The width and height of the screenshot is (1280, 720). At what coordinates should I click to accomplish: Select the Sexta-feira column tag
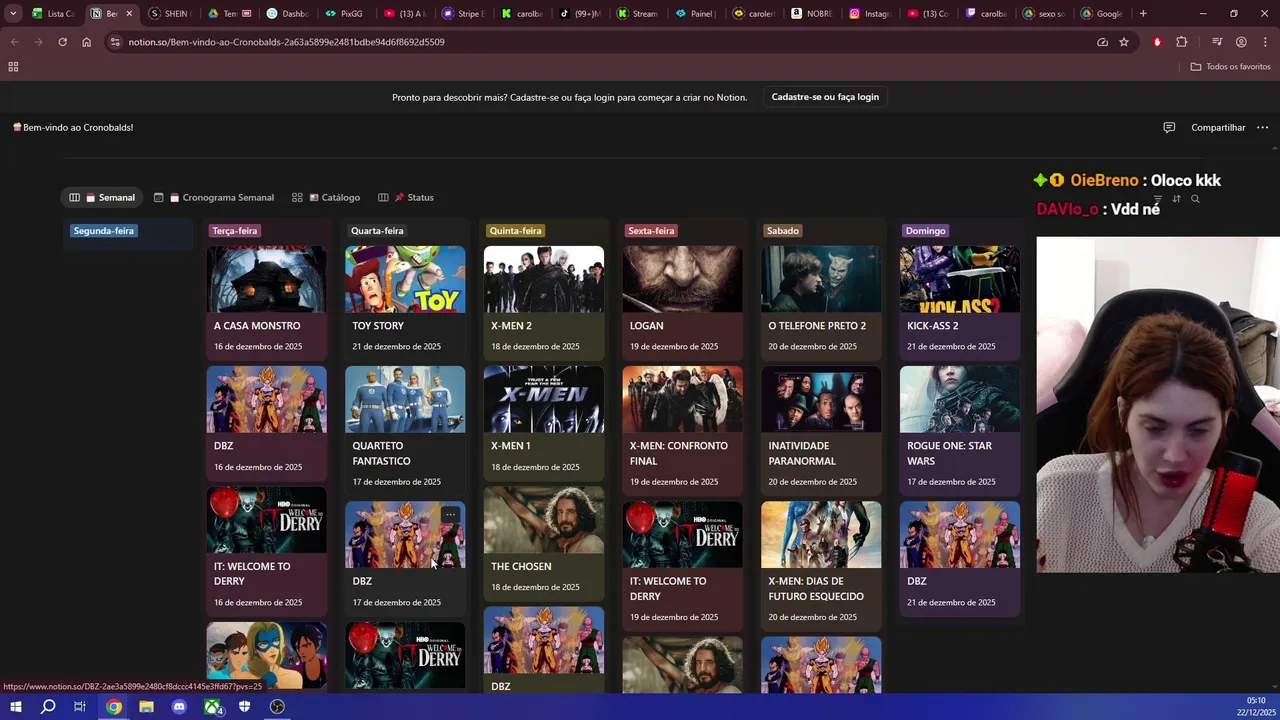[651, 231]
